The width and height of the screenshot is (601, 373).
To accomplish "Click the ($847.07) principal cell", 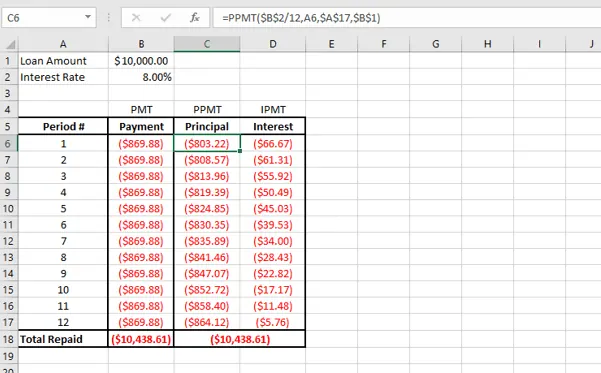I will [x=207, y=273].
